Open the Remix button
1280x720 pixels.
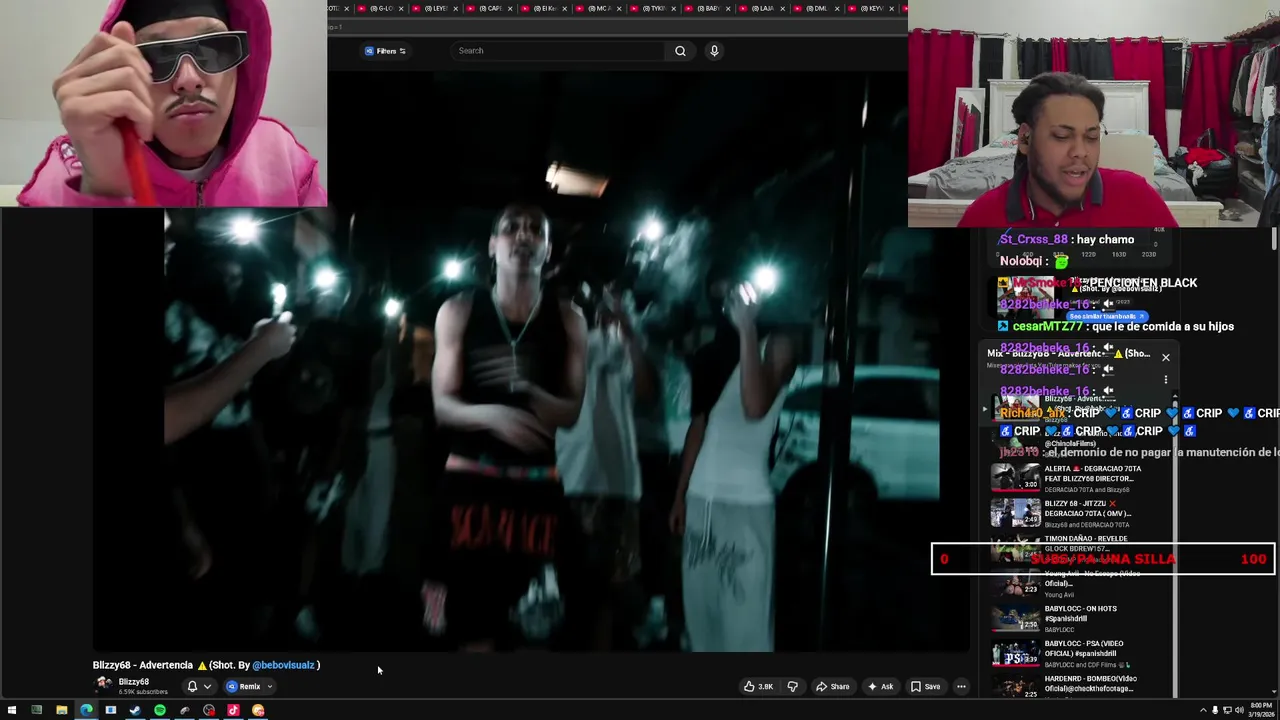[x=243, y=686]
